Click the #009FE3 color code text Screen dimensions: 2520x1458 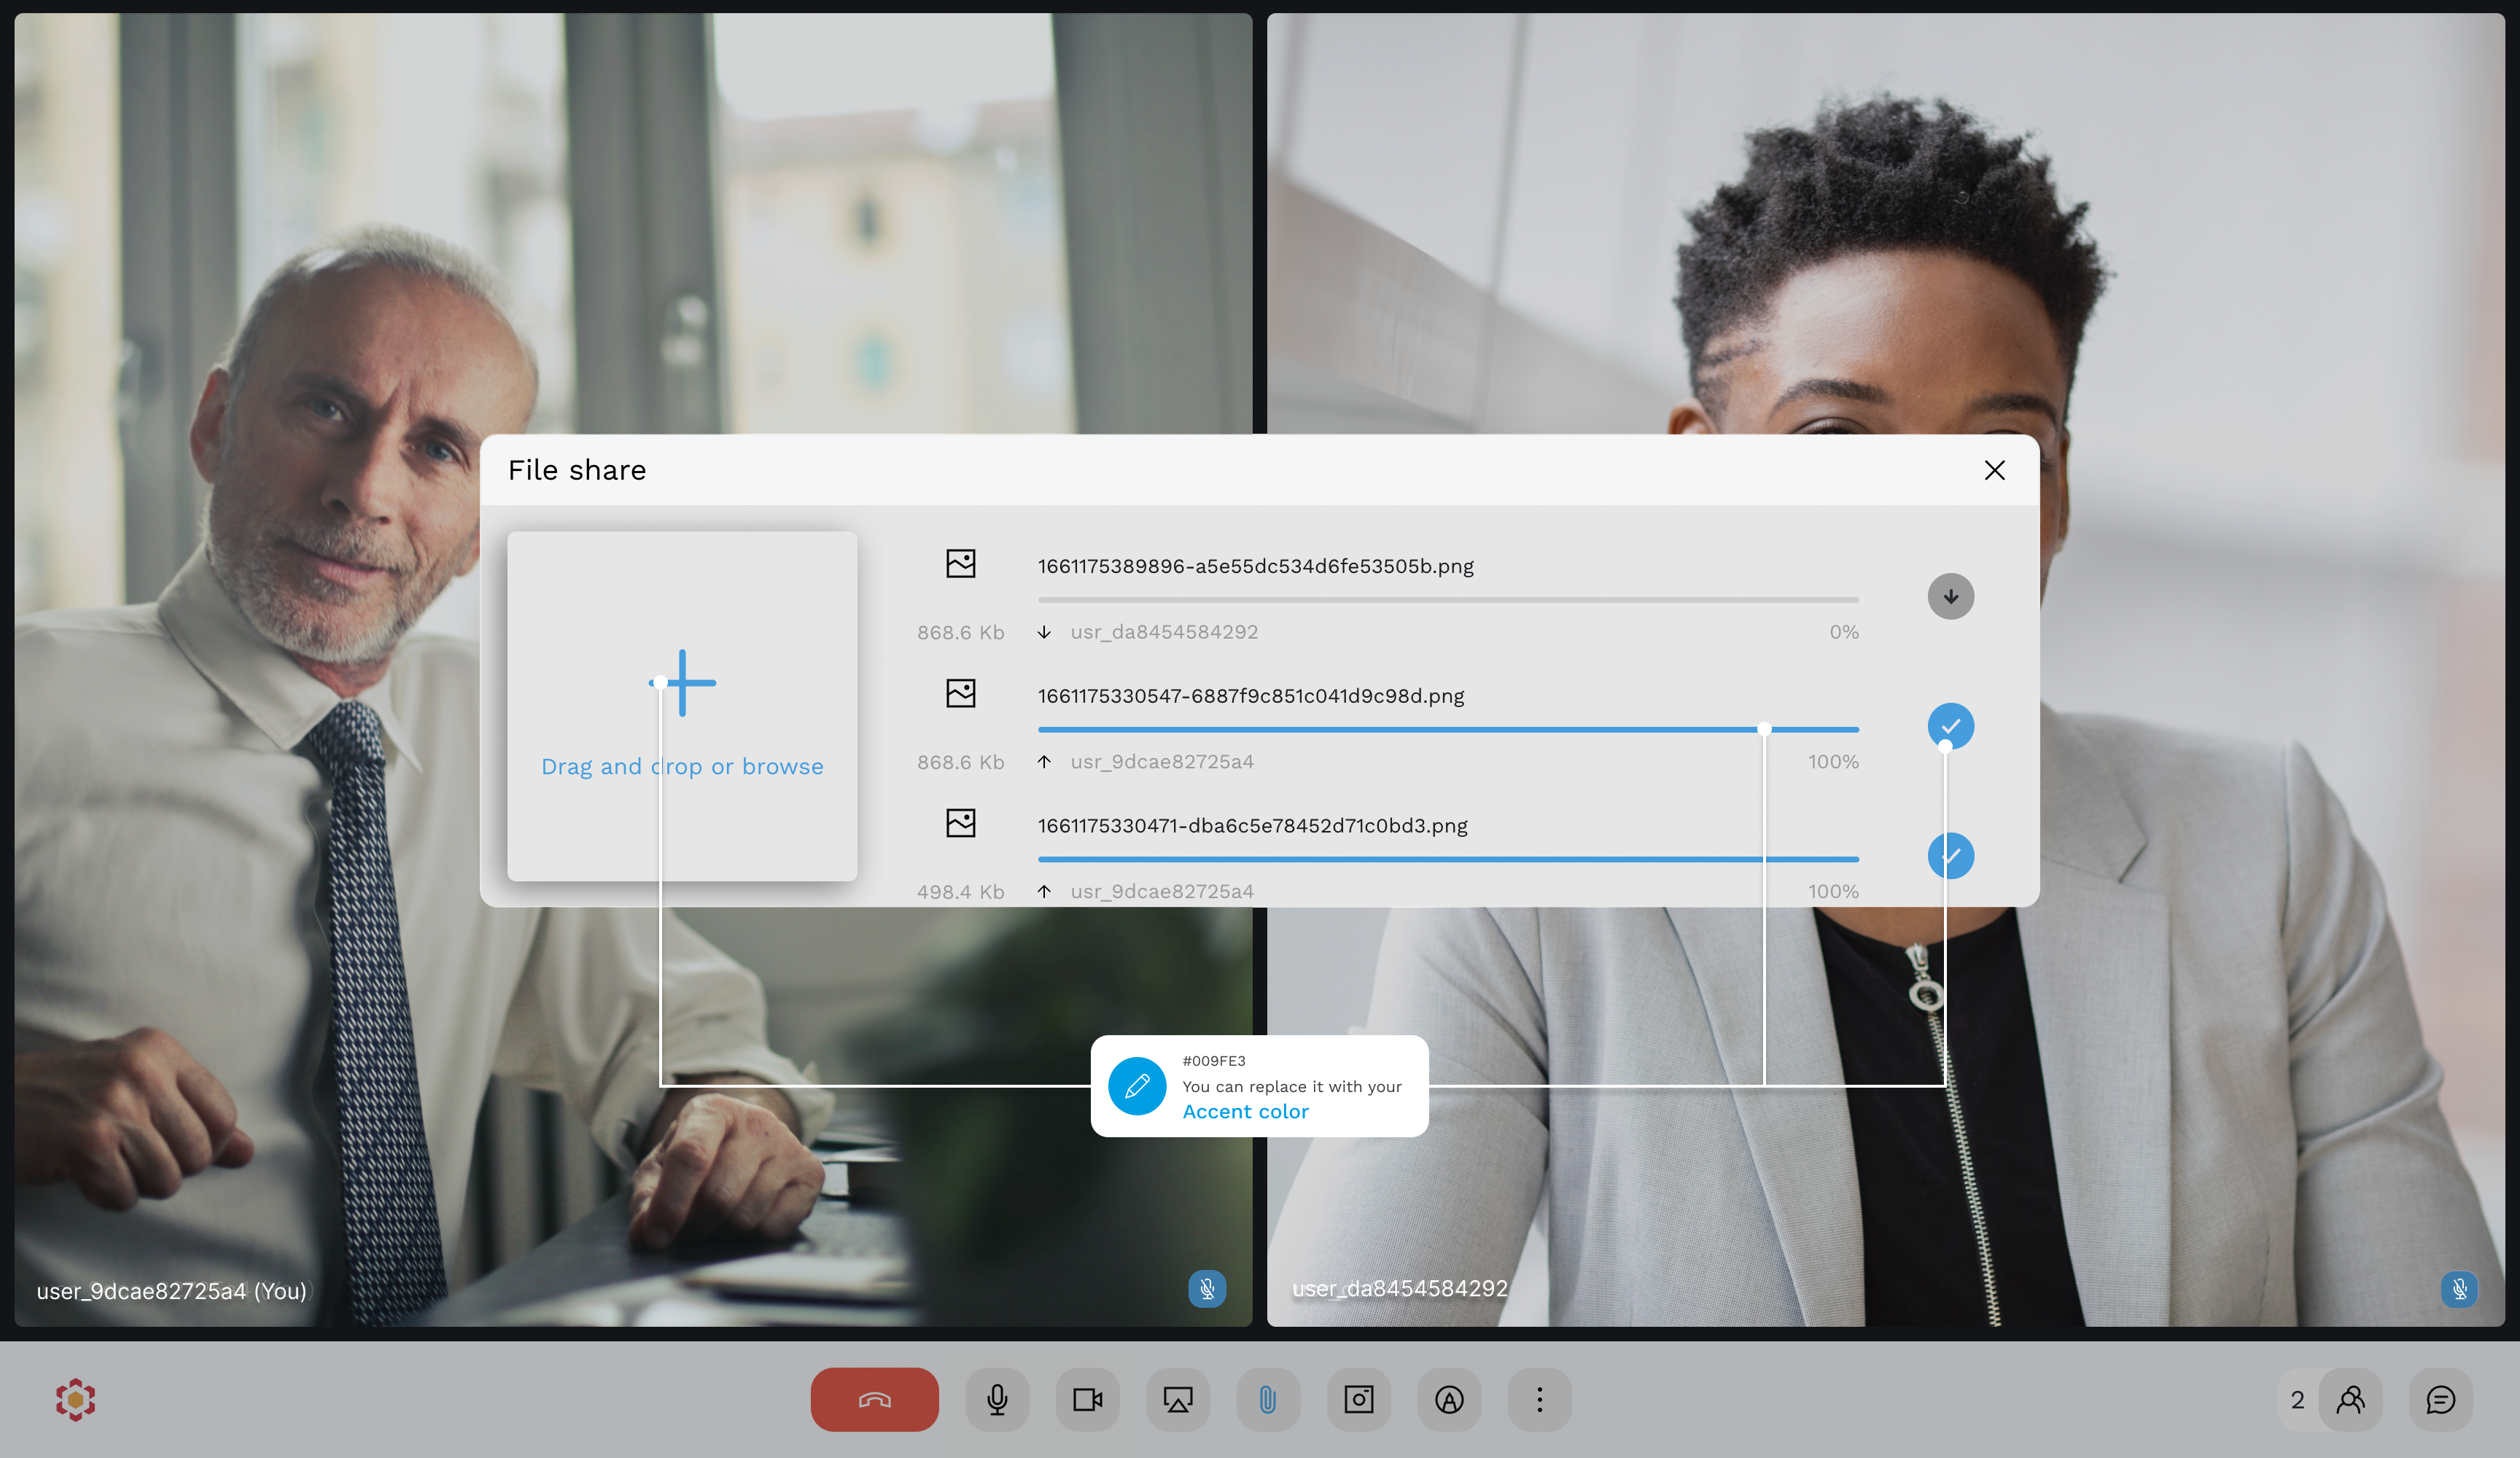point(1214,1061)
